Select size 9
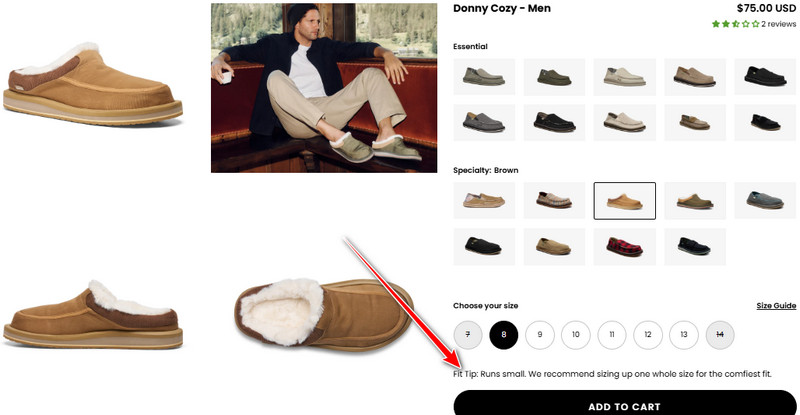 (x=540, y=335)
